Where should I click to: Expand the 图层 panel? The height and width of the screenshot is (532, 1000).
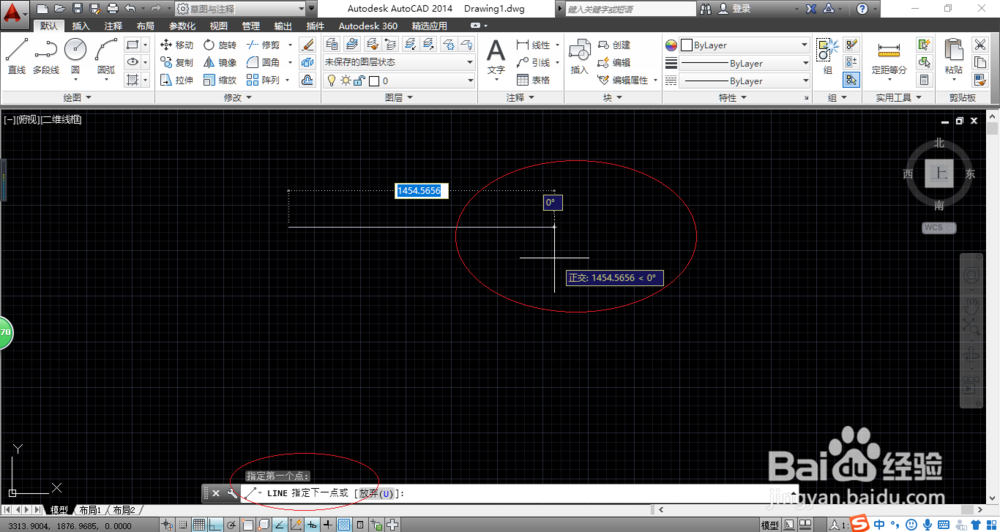399,98
